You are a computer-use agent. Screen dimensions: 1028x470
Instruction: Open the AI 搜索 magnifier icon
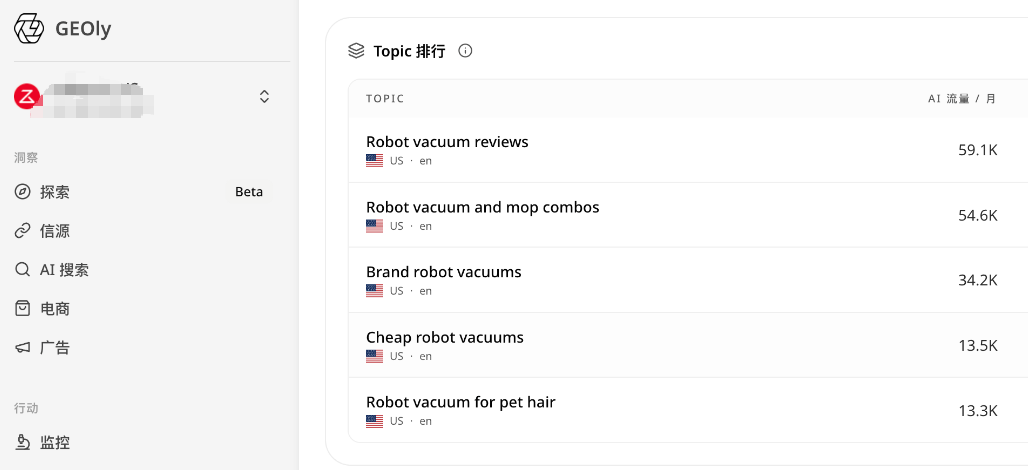coord(23,269)
